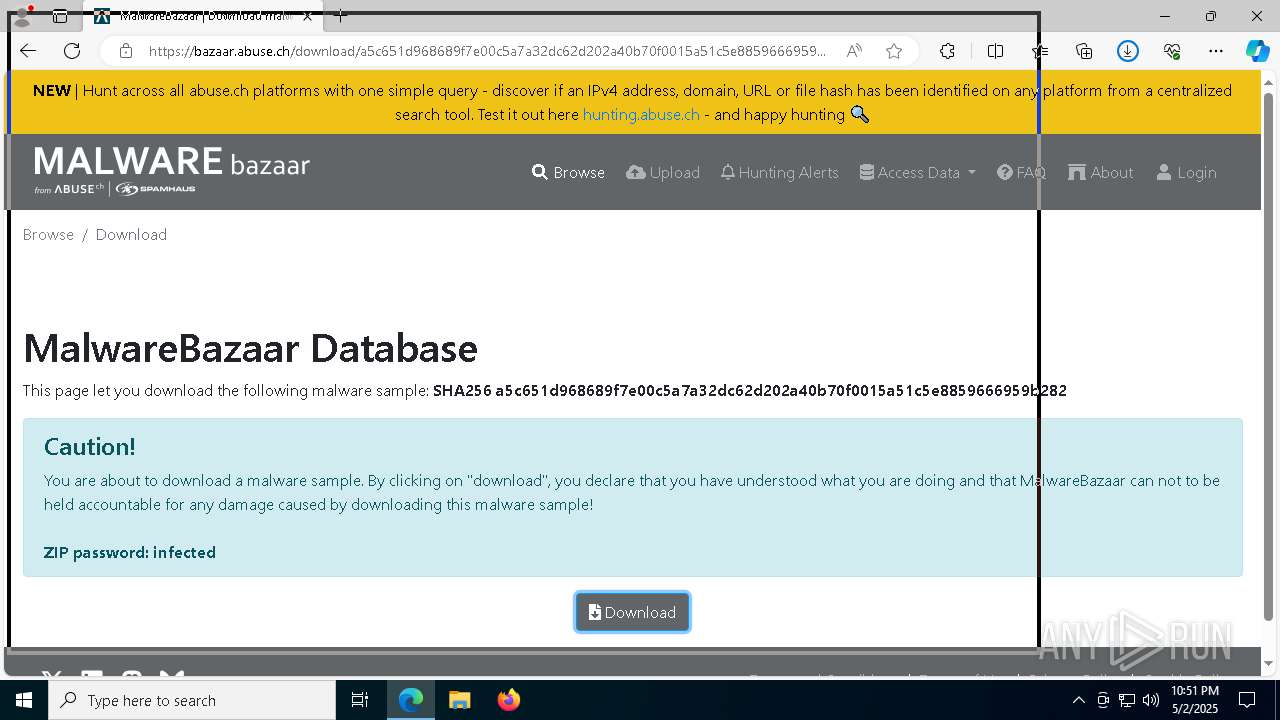The height and width of the screenshot is (720, 1280).
Task: Add this page to favorites
Action: 894,51
